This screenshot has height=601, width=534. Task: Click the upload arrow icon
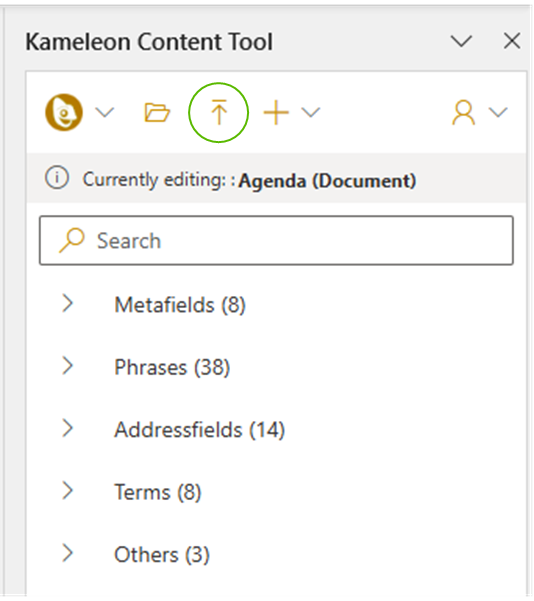coord(219,112)
